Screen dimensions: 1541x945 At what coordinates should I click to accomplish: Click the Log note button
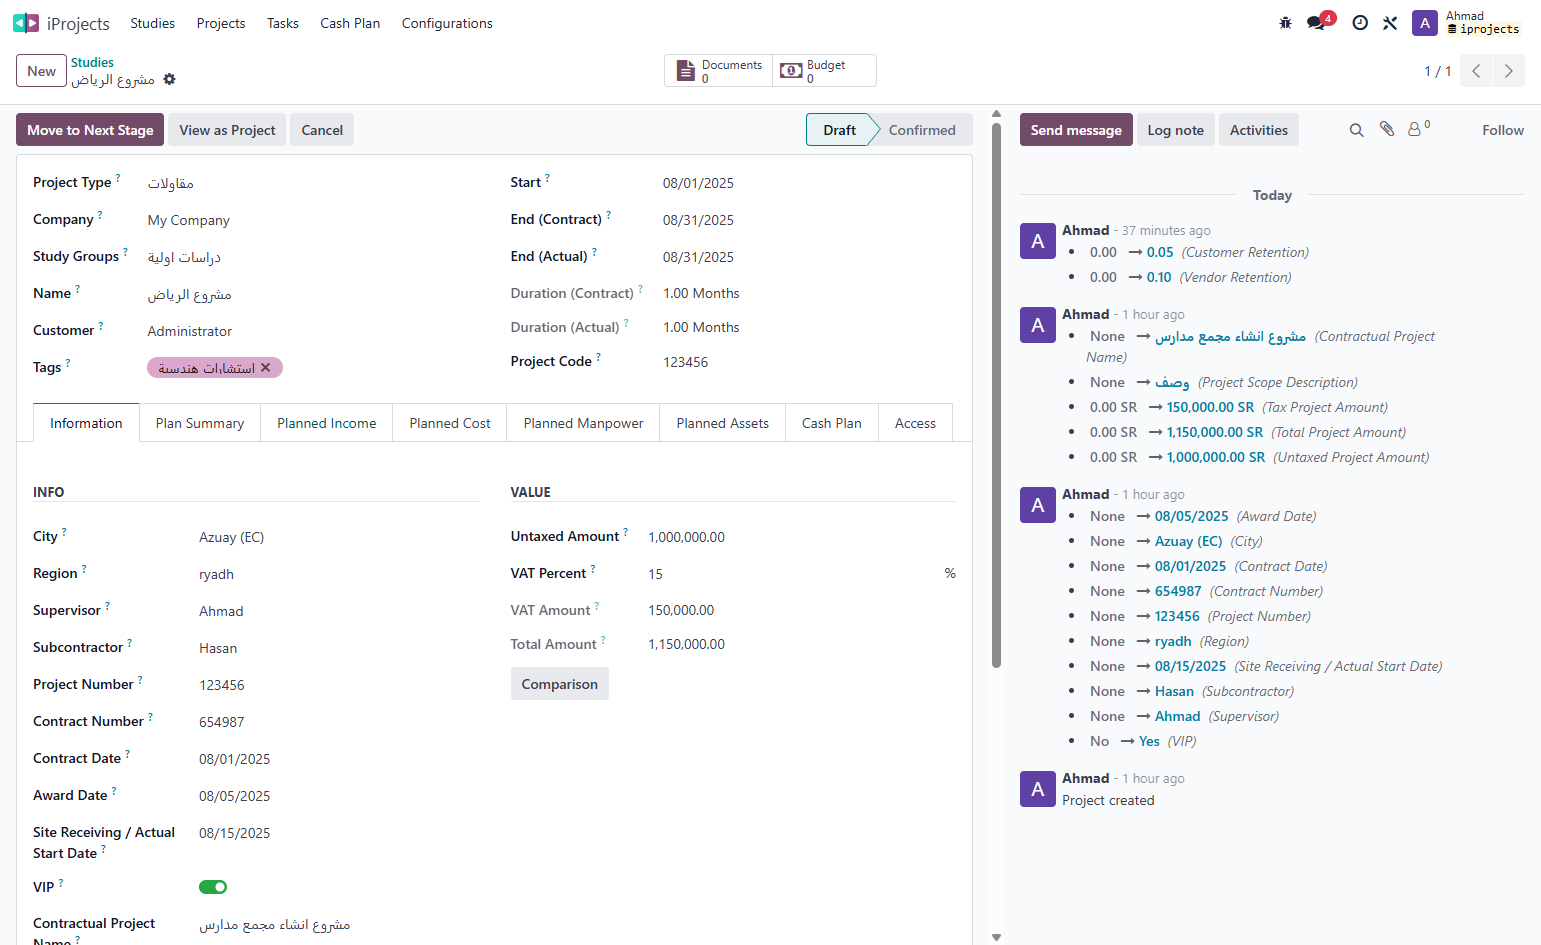coord(1175,130)
